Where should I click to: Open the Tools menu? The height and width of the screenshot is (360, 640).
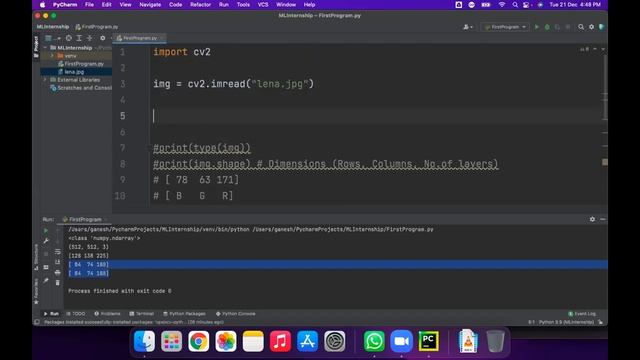coord(243,5)
